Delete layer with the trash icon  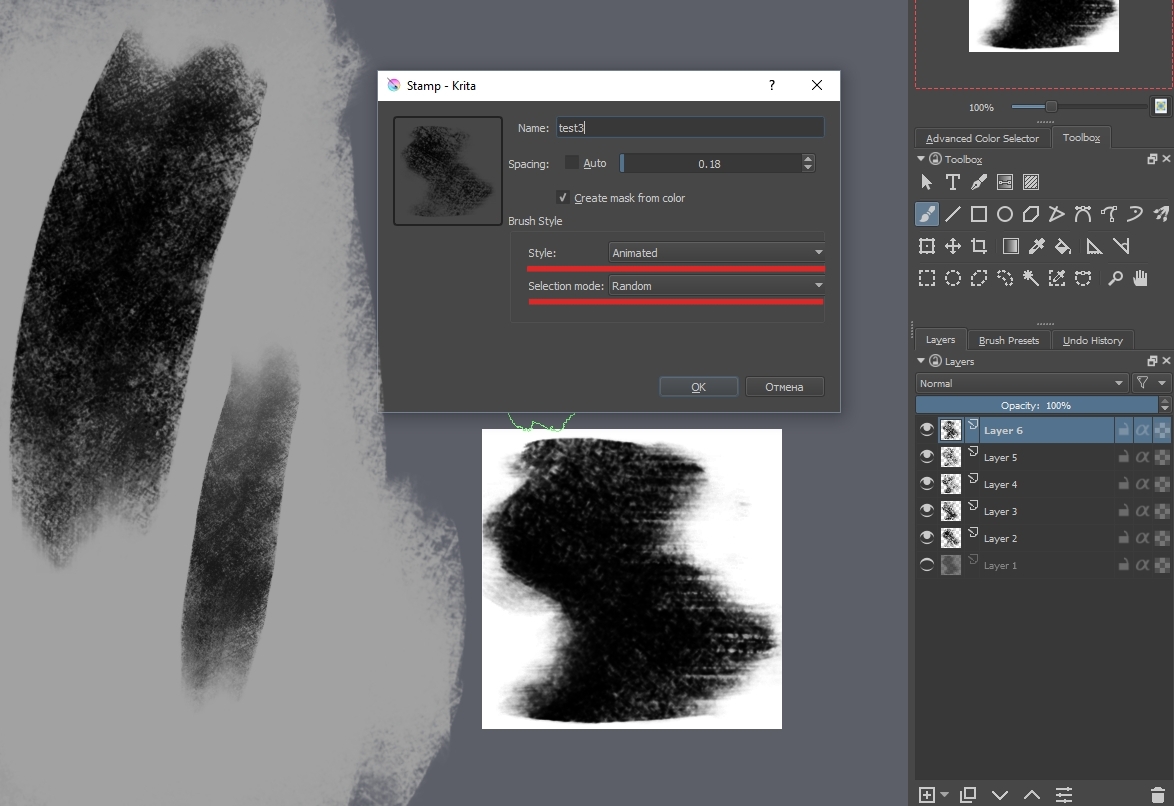tap(1158, 795)
